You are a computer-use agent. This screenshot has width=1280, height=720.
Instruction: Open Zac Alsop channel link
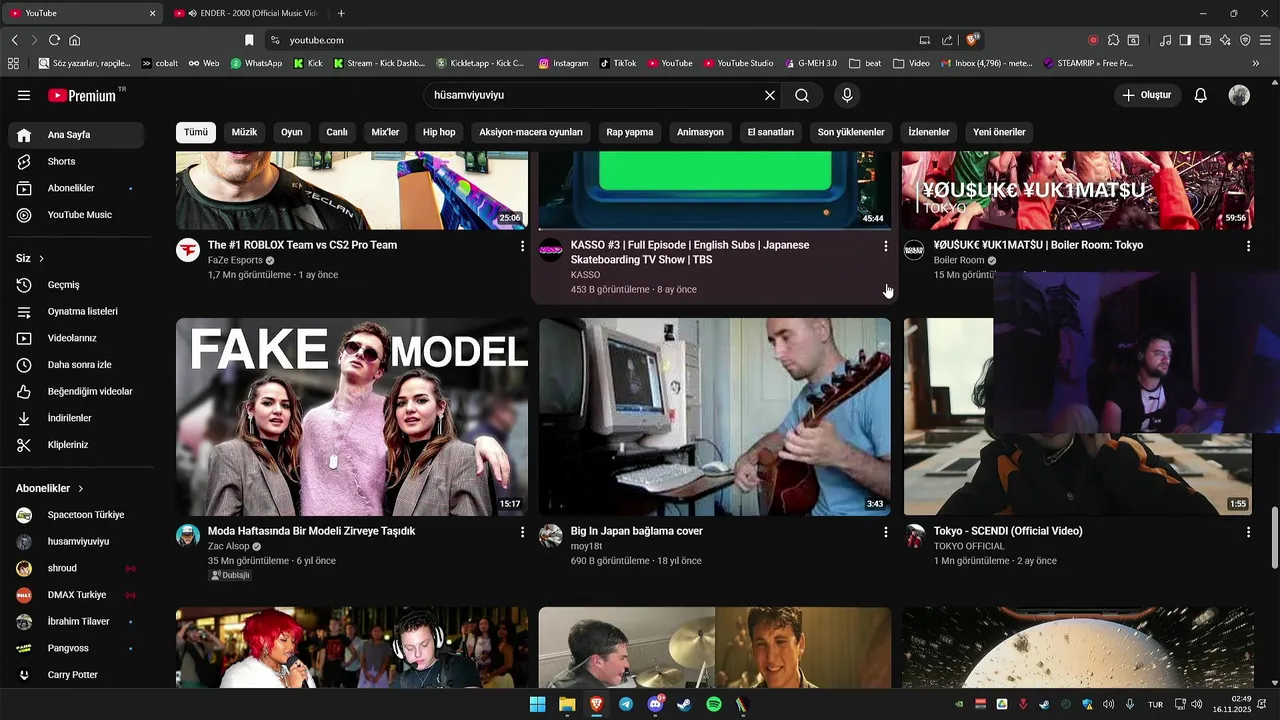click(x=229, y=547)
